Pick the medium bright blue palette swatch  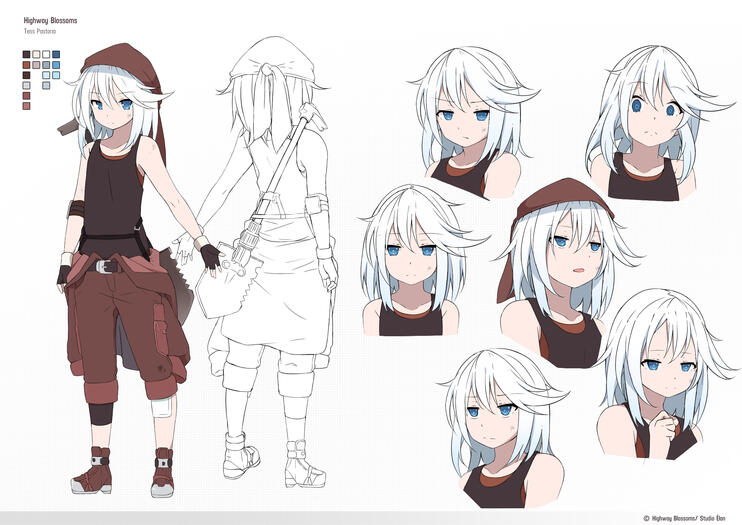56,65
